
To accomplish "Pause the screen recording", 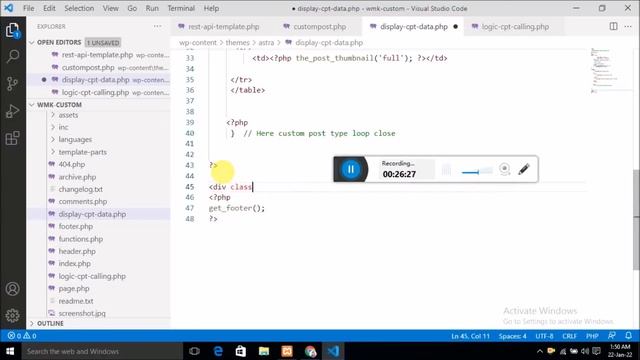I will tap(351, 169).
